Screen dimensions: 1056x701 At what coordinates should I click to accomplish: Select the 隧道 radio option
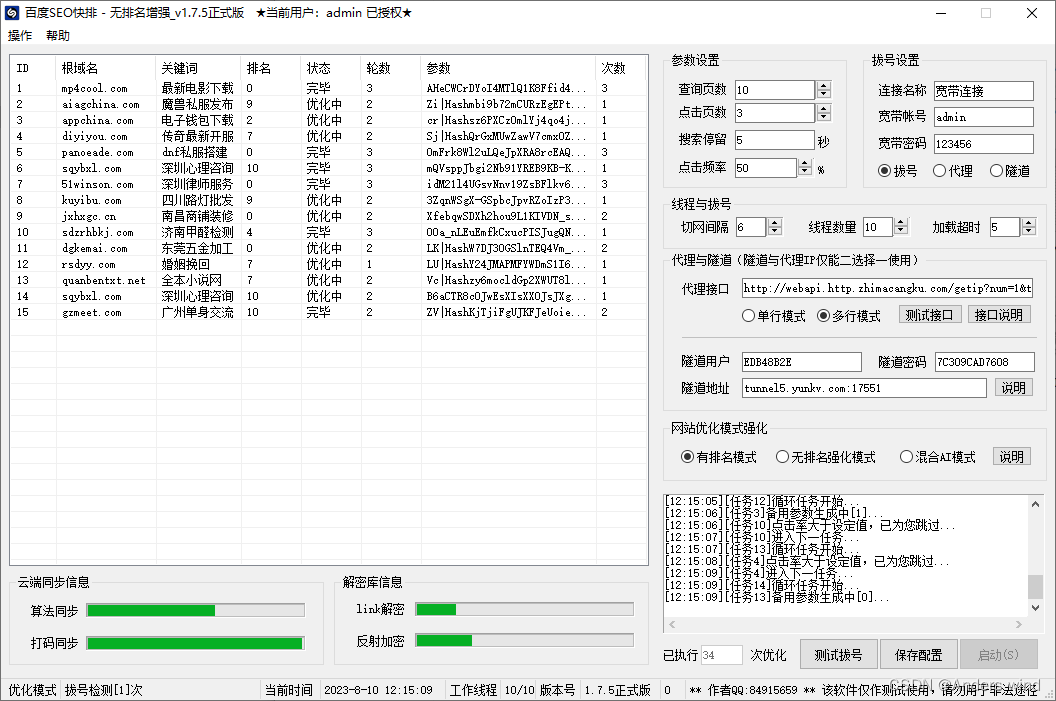click(1010, 171)
